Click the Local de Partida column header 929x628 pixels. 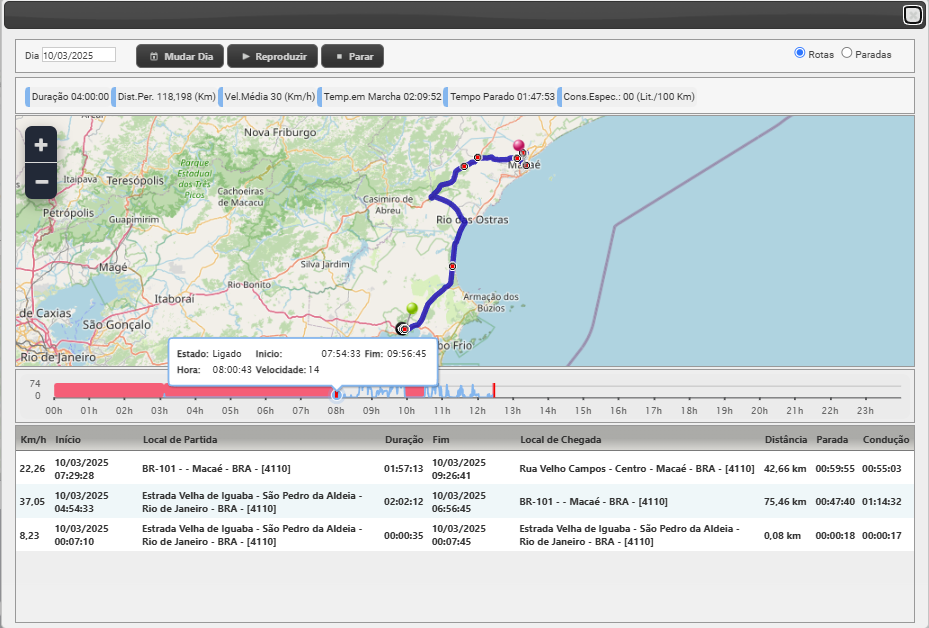click(180, 440)
